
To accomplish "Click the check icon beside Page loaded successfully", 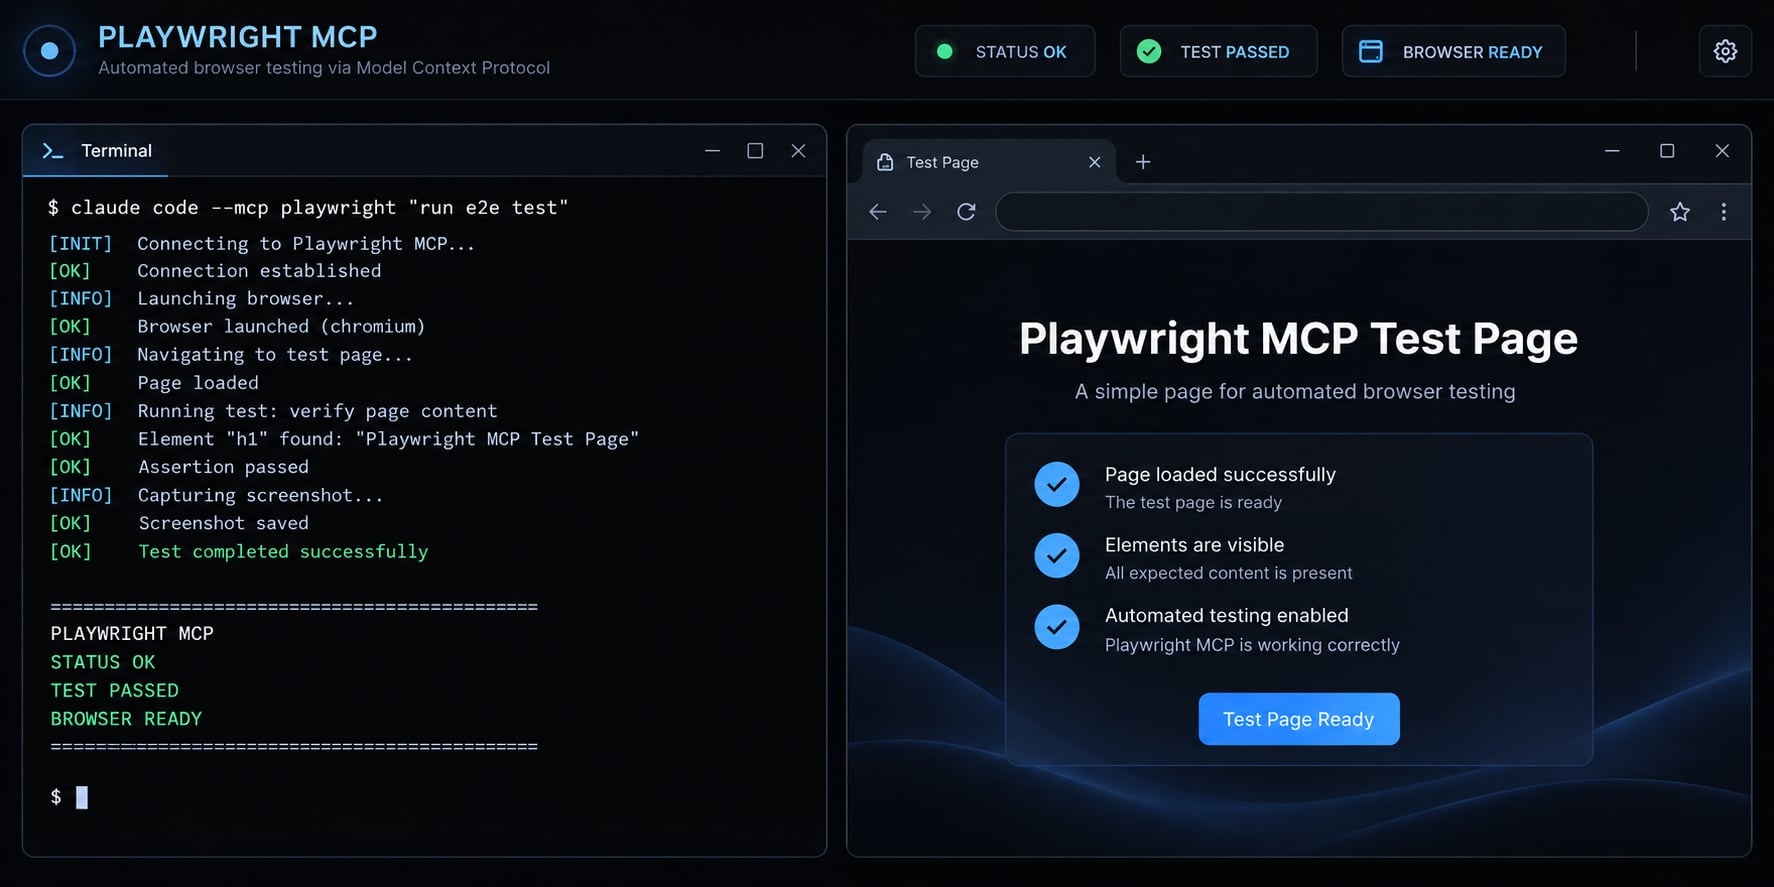I will click(1057, 485).
